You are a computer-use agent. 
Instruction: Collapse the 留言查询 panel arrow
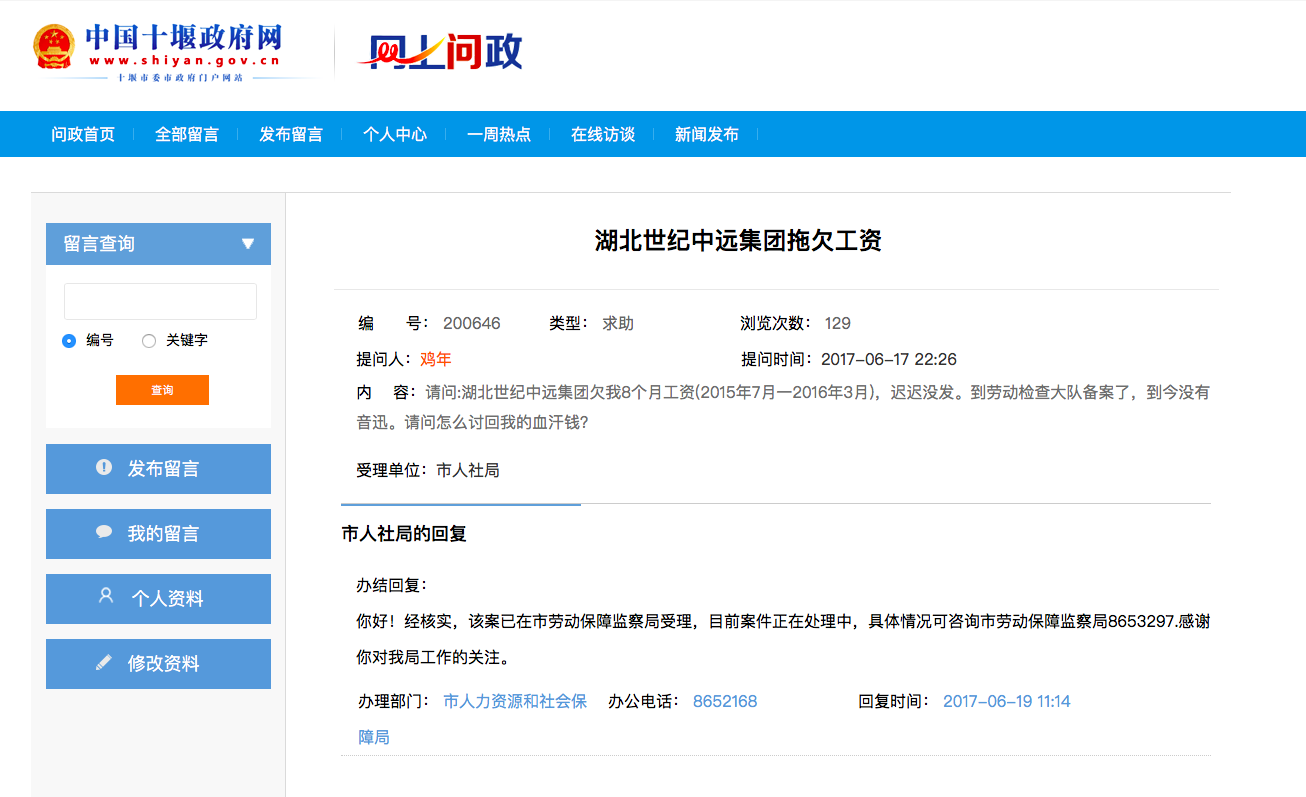[x=248, y=244]
